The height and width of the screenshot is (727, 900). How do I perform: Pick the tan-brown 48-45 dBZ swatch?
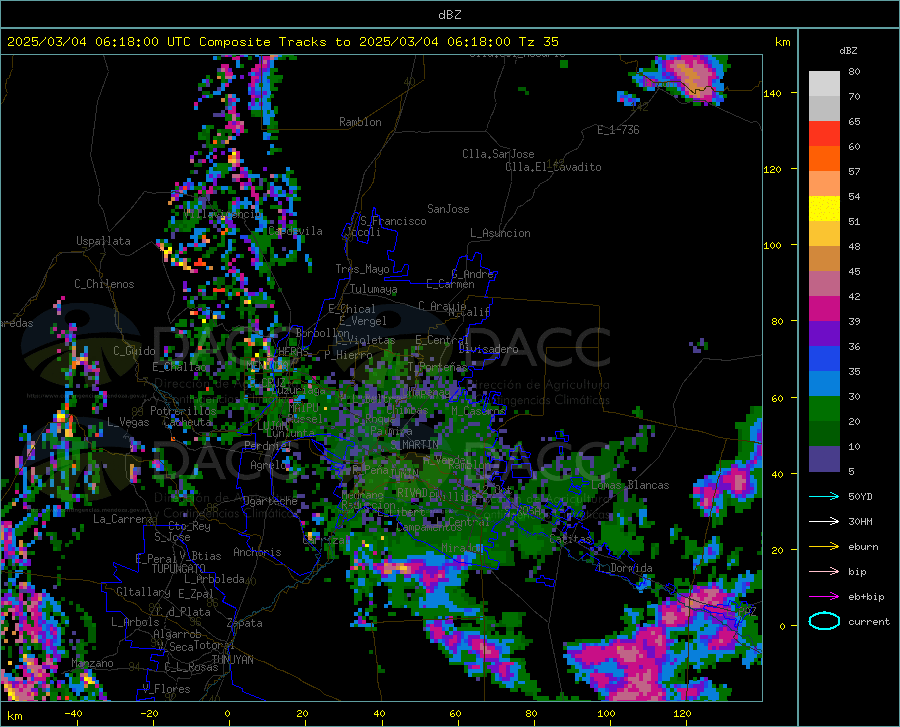click(x=824, y=259)
